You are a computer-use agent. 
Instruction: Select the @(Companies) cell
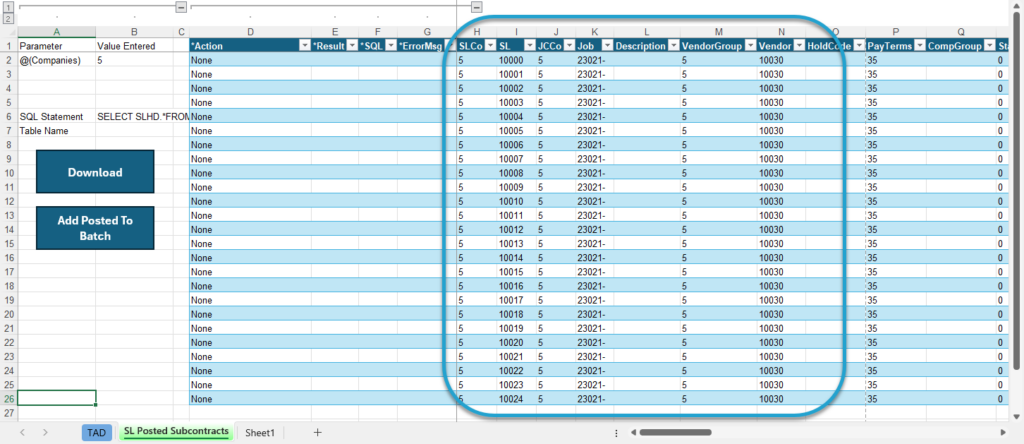tap(56, 60)
